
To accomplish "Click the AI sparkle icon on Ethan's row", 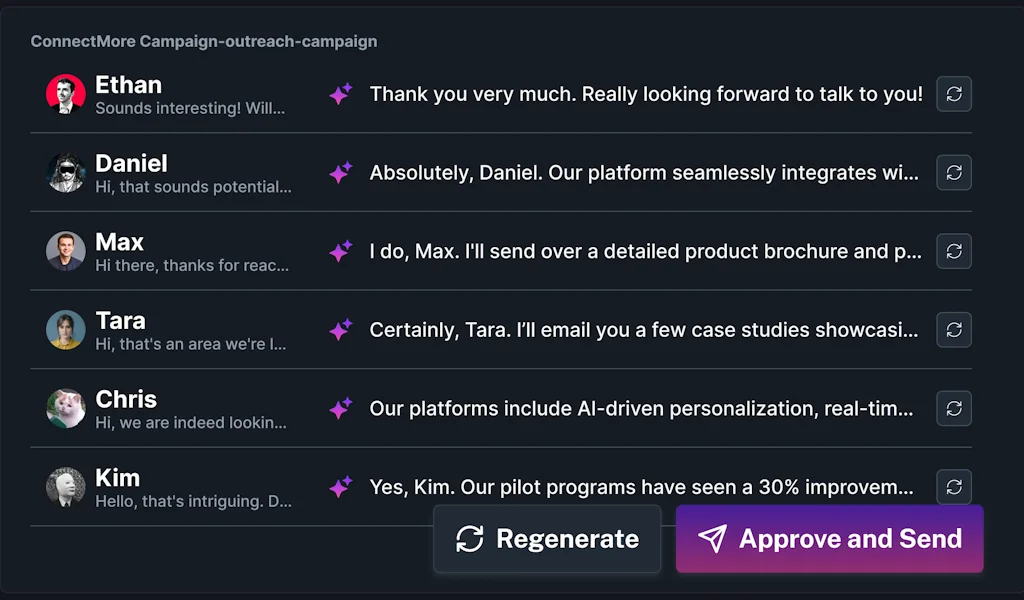I will 341,94.
